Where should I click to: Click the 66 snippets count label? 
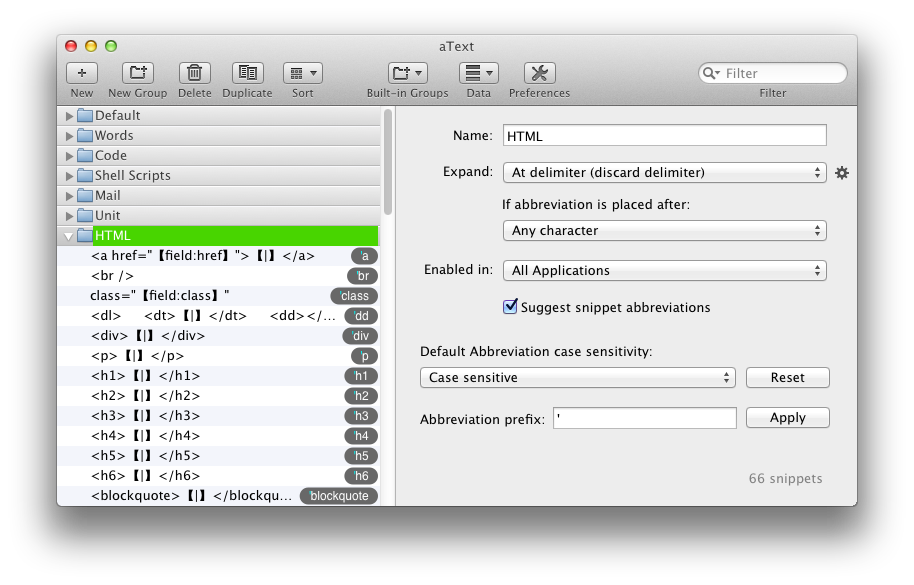[x=786, y=478]
